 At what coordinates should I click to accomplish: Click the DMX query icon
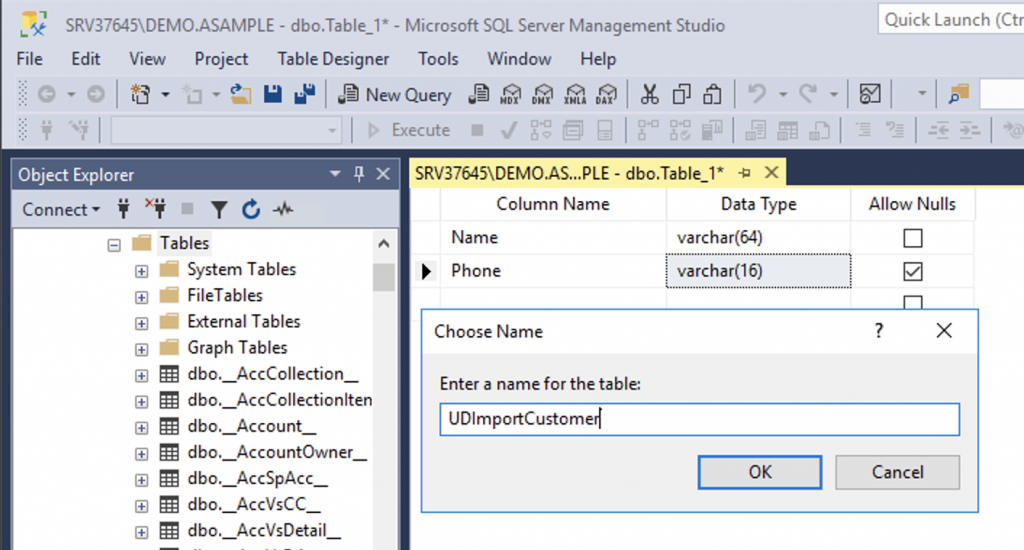(542, 95)
